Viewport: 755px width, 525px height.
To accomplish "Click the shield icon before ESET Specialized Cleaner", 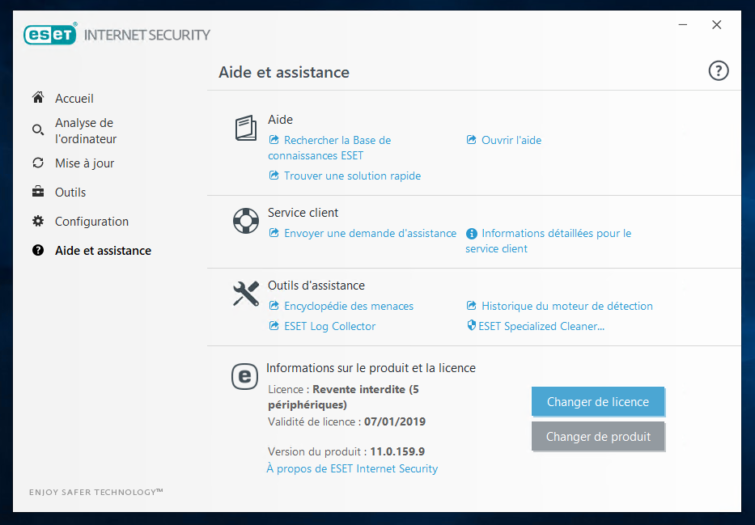I will tap(471, 325).
